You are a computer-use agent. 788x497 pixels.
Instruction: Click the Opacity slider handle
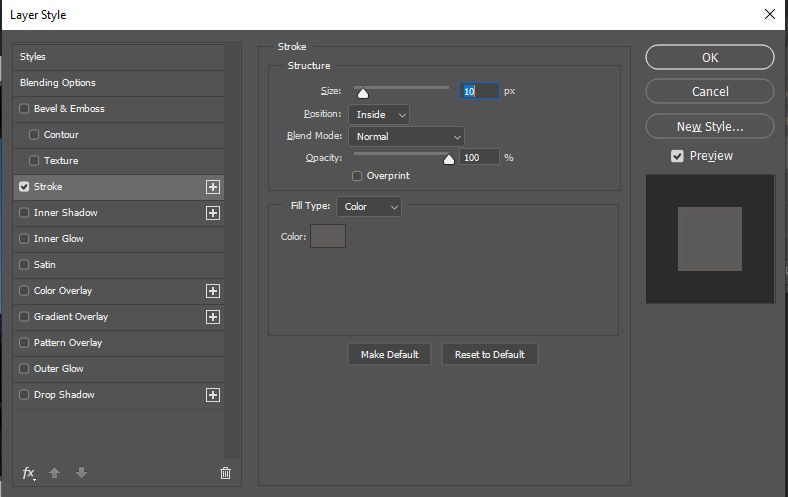(x=449, y=159)
